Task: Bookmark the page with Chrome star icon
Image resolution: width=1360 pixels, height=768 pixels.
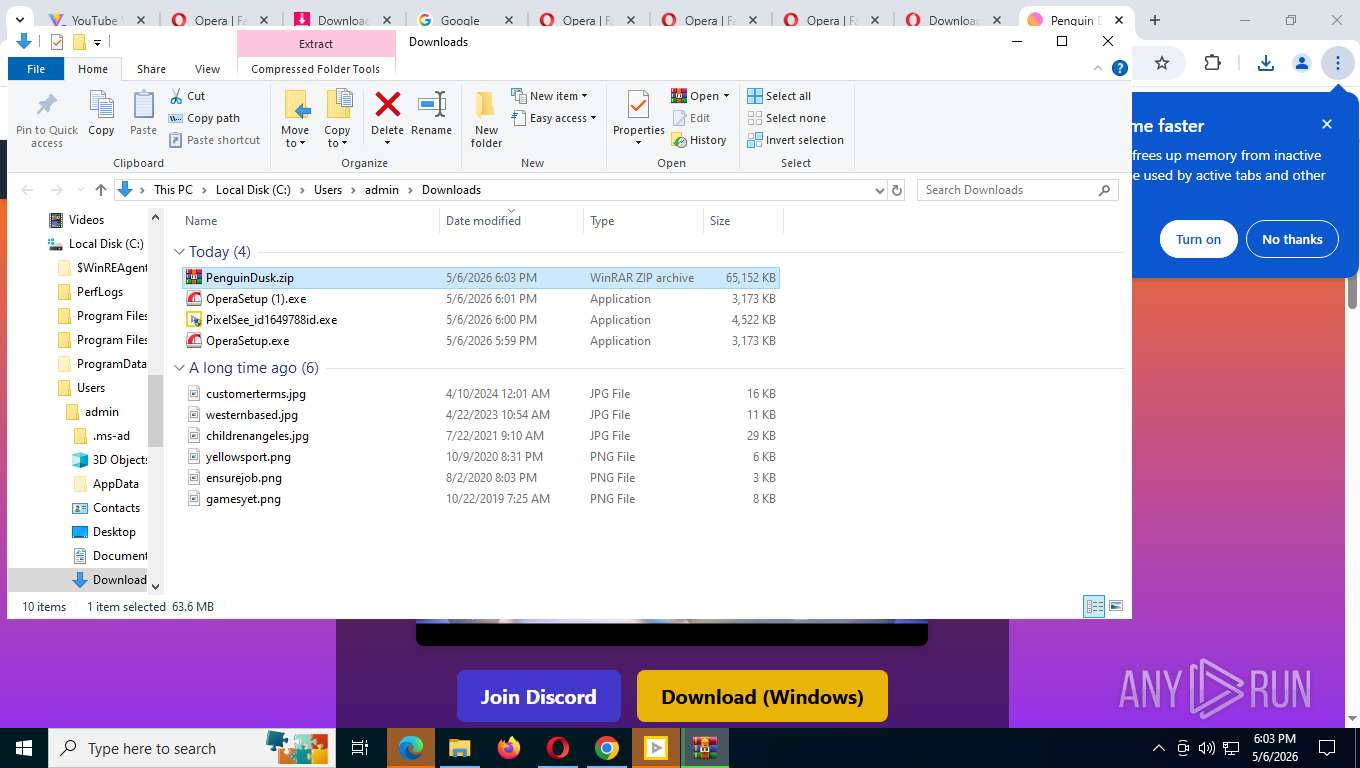Action: pos(1162,63)
